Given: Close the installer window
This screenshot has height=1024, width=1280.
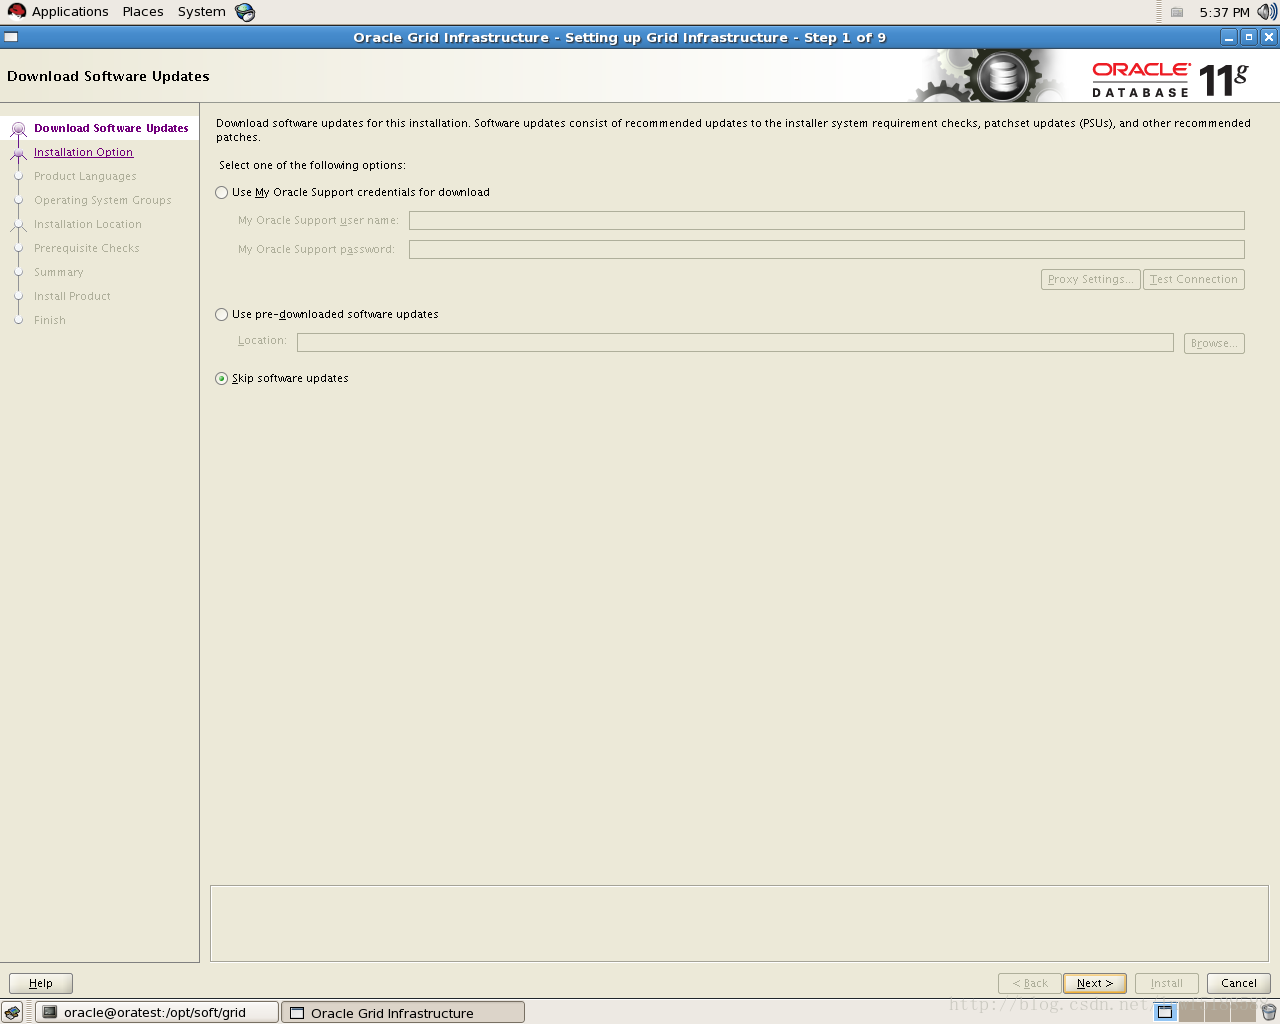Looking at the screenshot, I should pyautogui.click(x=1269, y=37).
